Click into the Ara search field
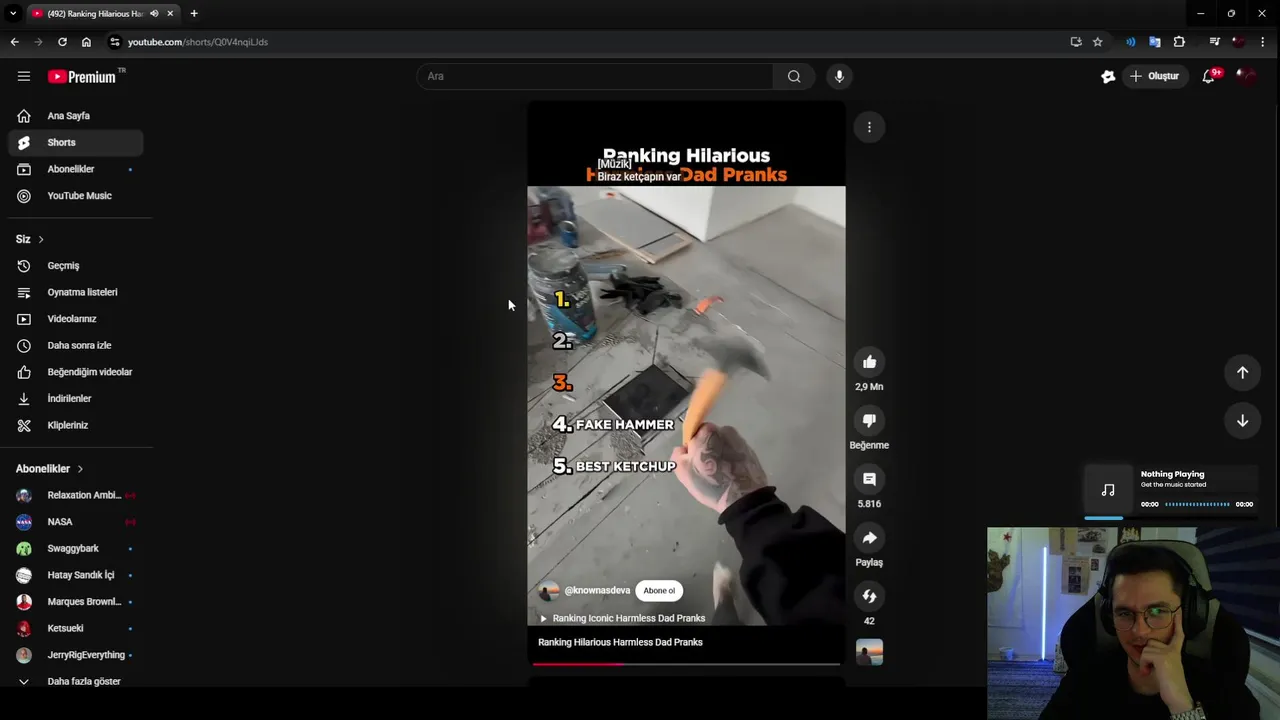Screen dimensions: 1280x720 tap(595, 76)
